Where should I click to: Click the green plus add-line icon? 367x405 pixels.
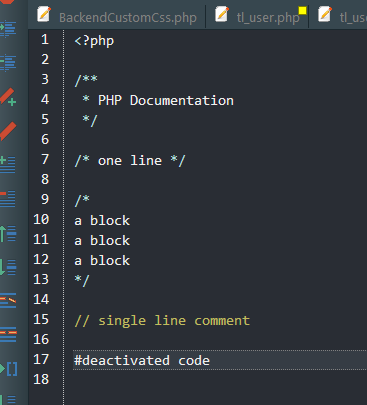(8, 164)
